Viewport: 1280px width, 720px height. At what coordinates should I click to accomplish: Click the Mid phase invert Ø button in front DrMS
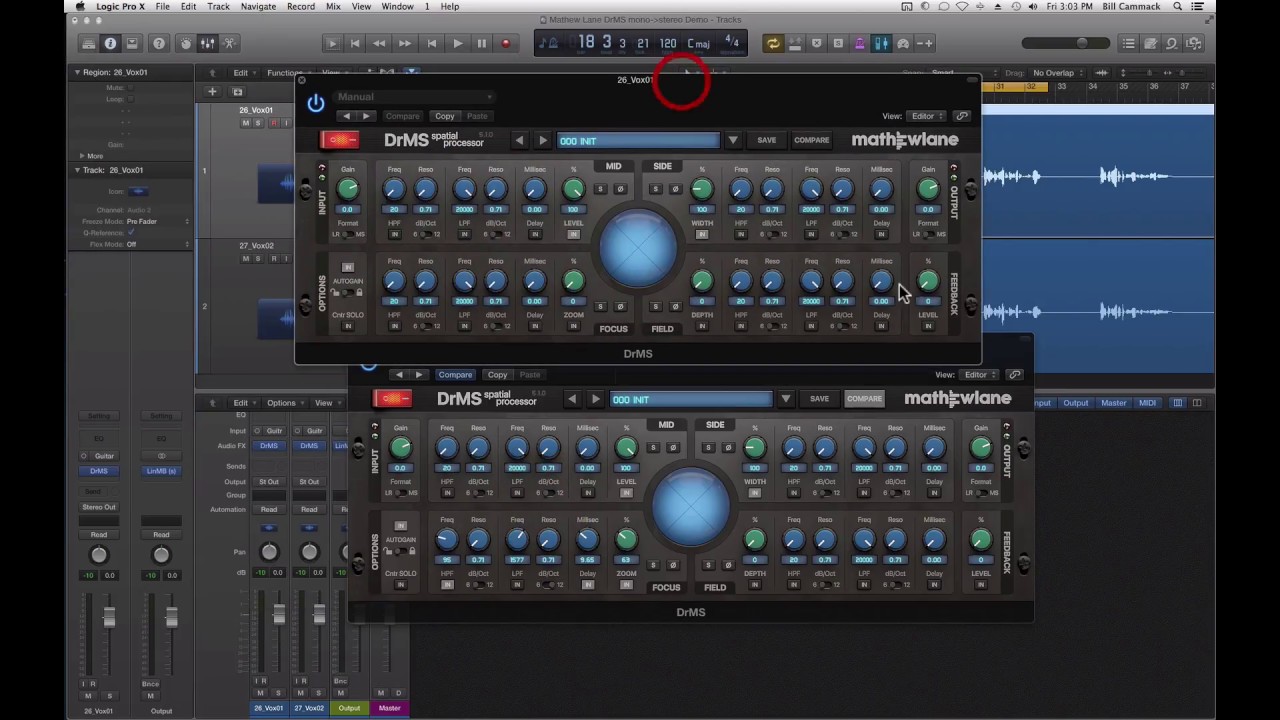(x=620, y=189)
